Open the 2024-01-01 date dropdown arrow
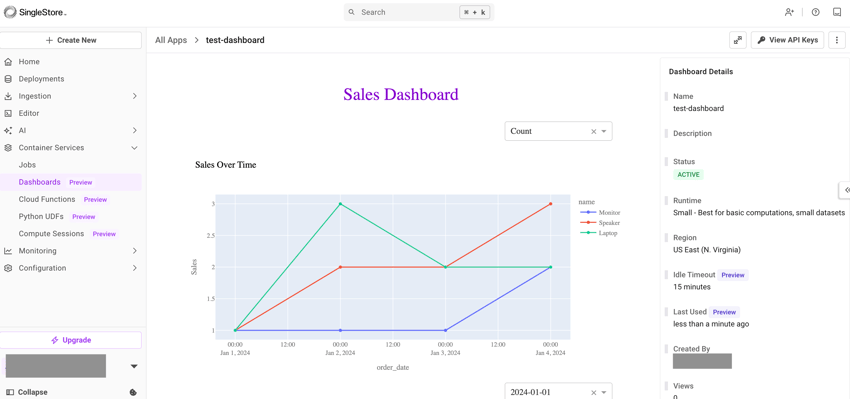 tap(604, 392)
